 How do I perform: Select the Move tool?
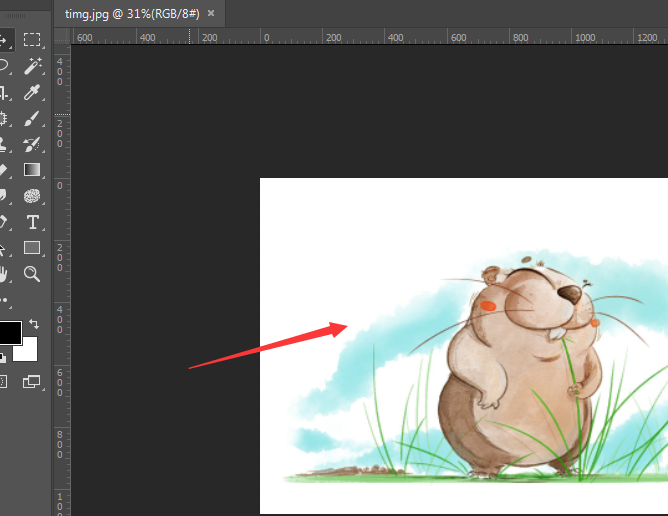coord(4,40)
